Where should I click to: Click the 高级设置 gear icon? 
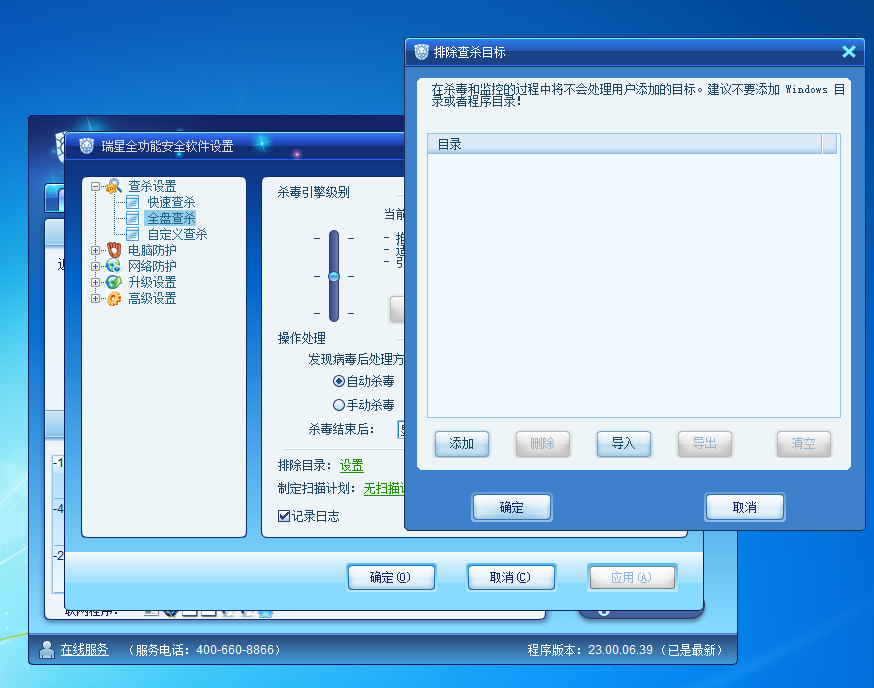point(114,299)
